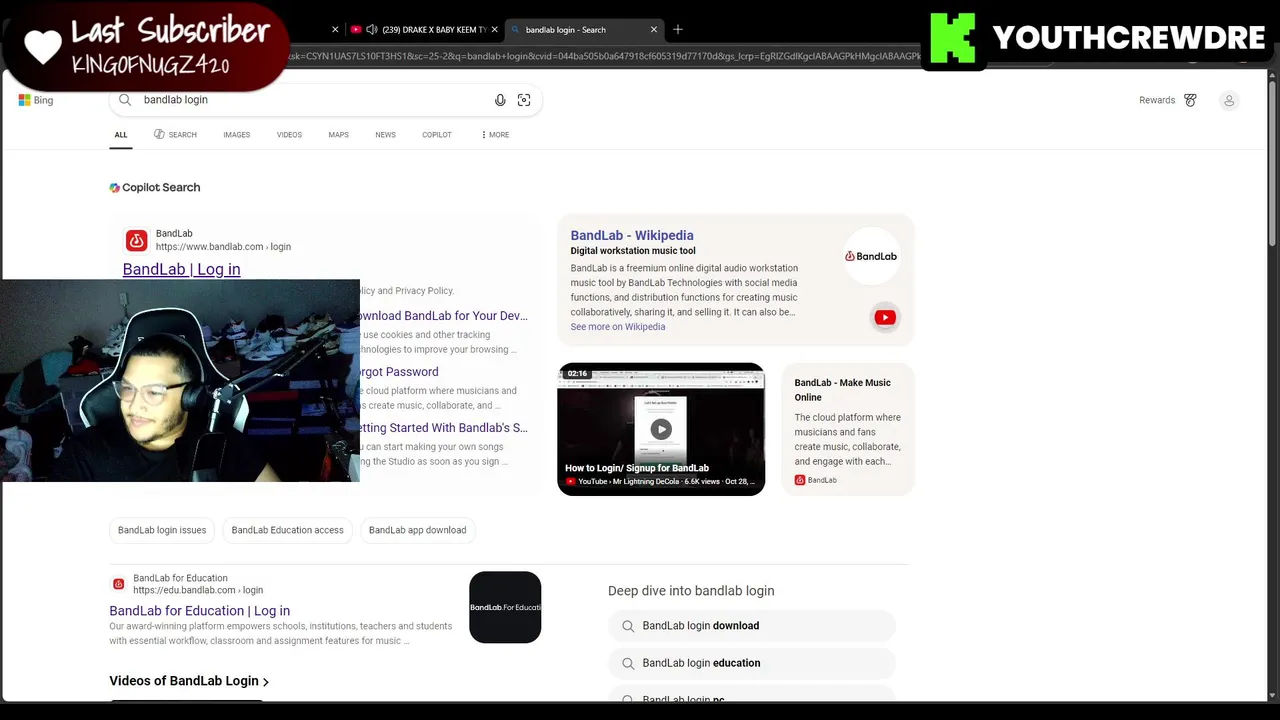Expand Videos of BandLab Login chevron
Screen dimensions: 1280x720
pyautogui.click(x=266, y=682)
